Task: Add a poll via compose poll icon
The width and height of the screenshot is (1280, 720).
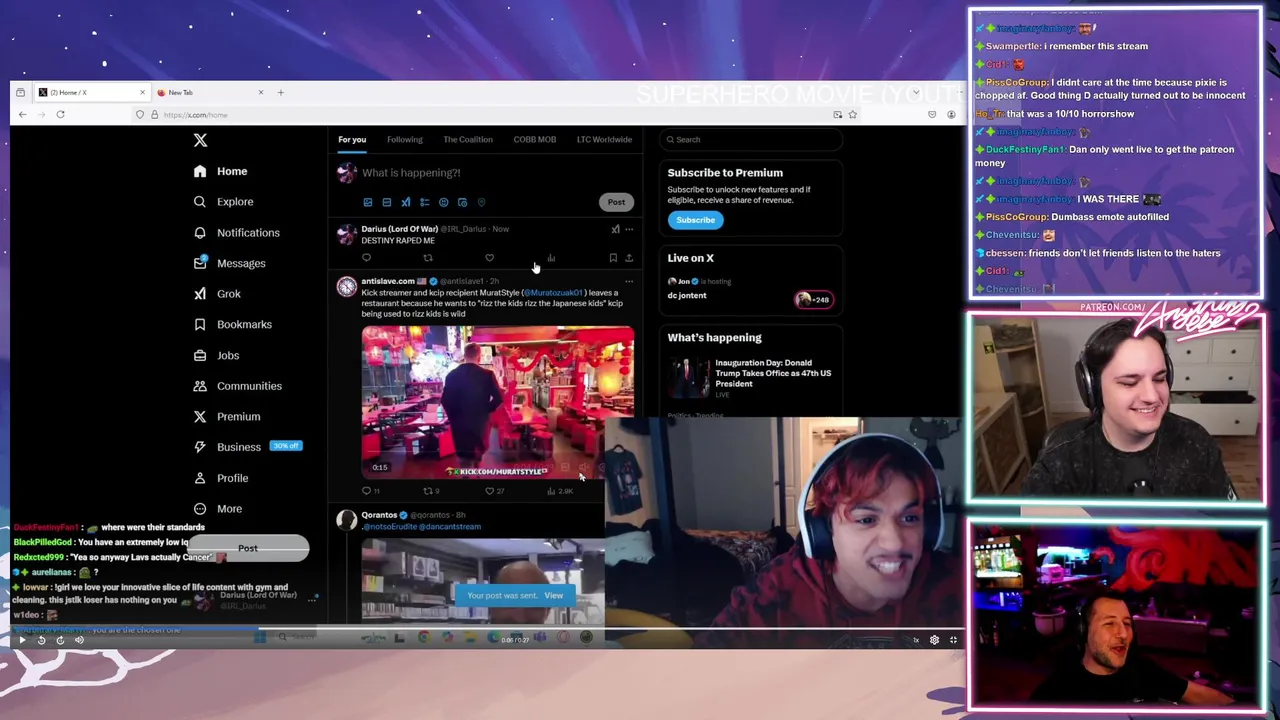Action: 425,202
